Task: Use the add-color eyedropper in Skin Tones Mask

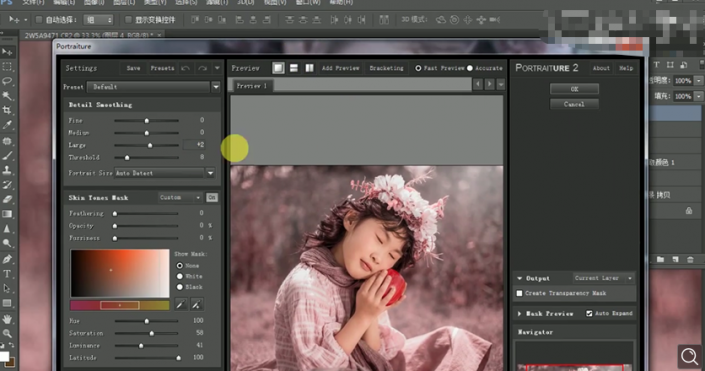Action: [x=197, y=304]
